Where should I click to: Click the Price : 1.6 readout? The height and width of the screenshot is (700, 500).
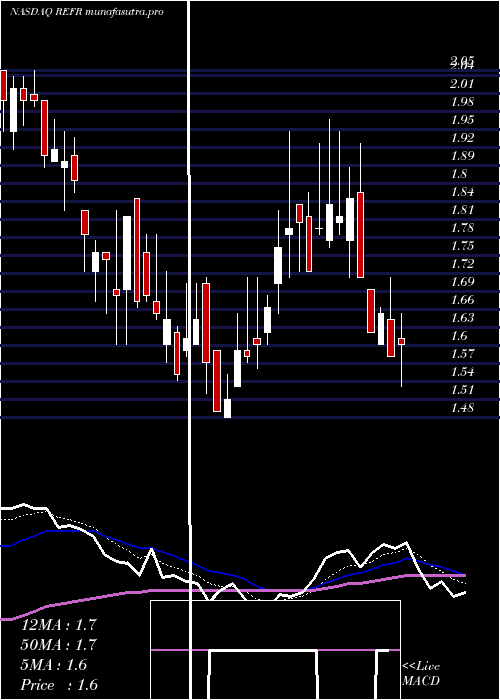pos(59,685)
